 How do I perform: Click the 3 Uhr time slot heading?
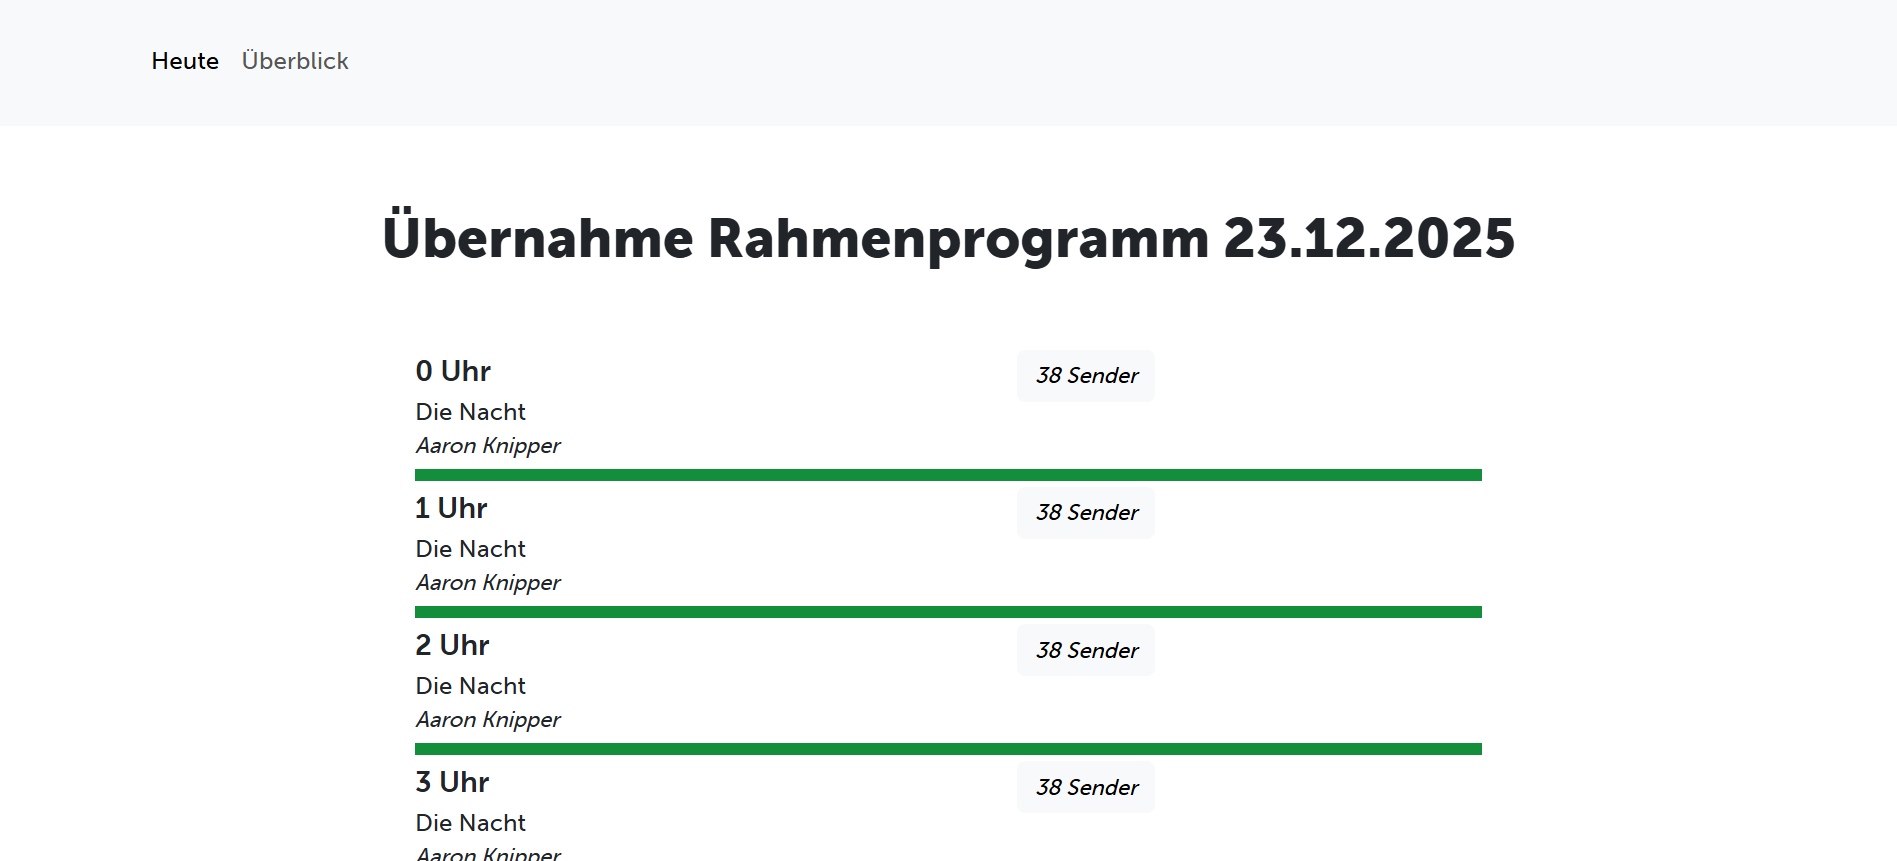(x=452, y=782)
